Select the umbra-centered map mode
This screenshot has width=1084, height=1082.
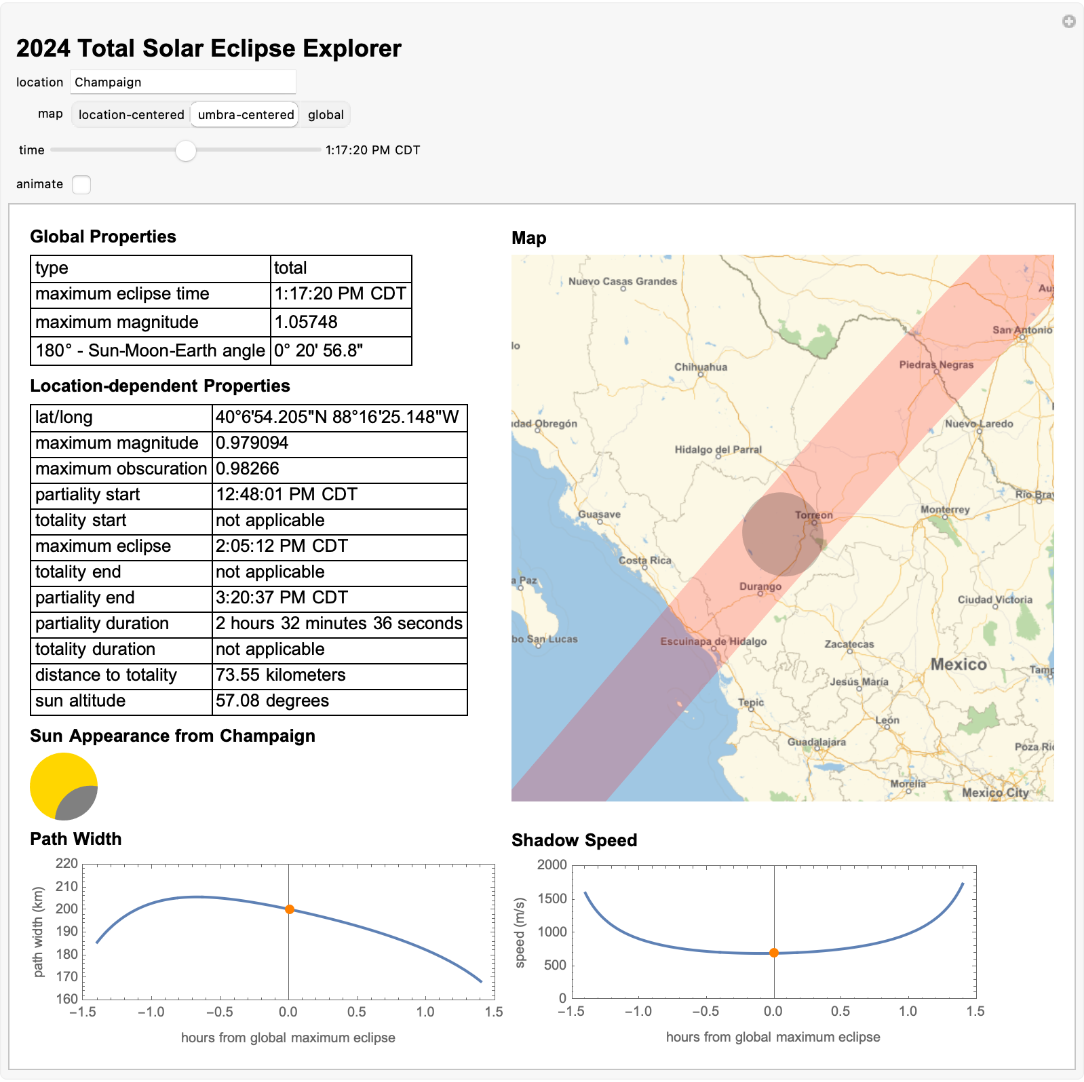coord(244,114)
